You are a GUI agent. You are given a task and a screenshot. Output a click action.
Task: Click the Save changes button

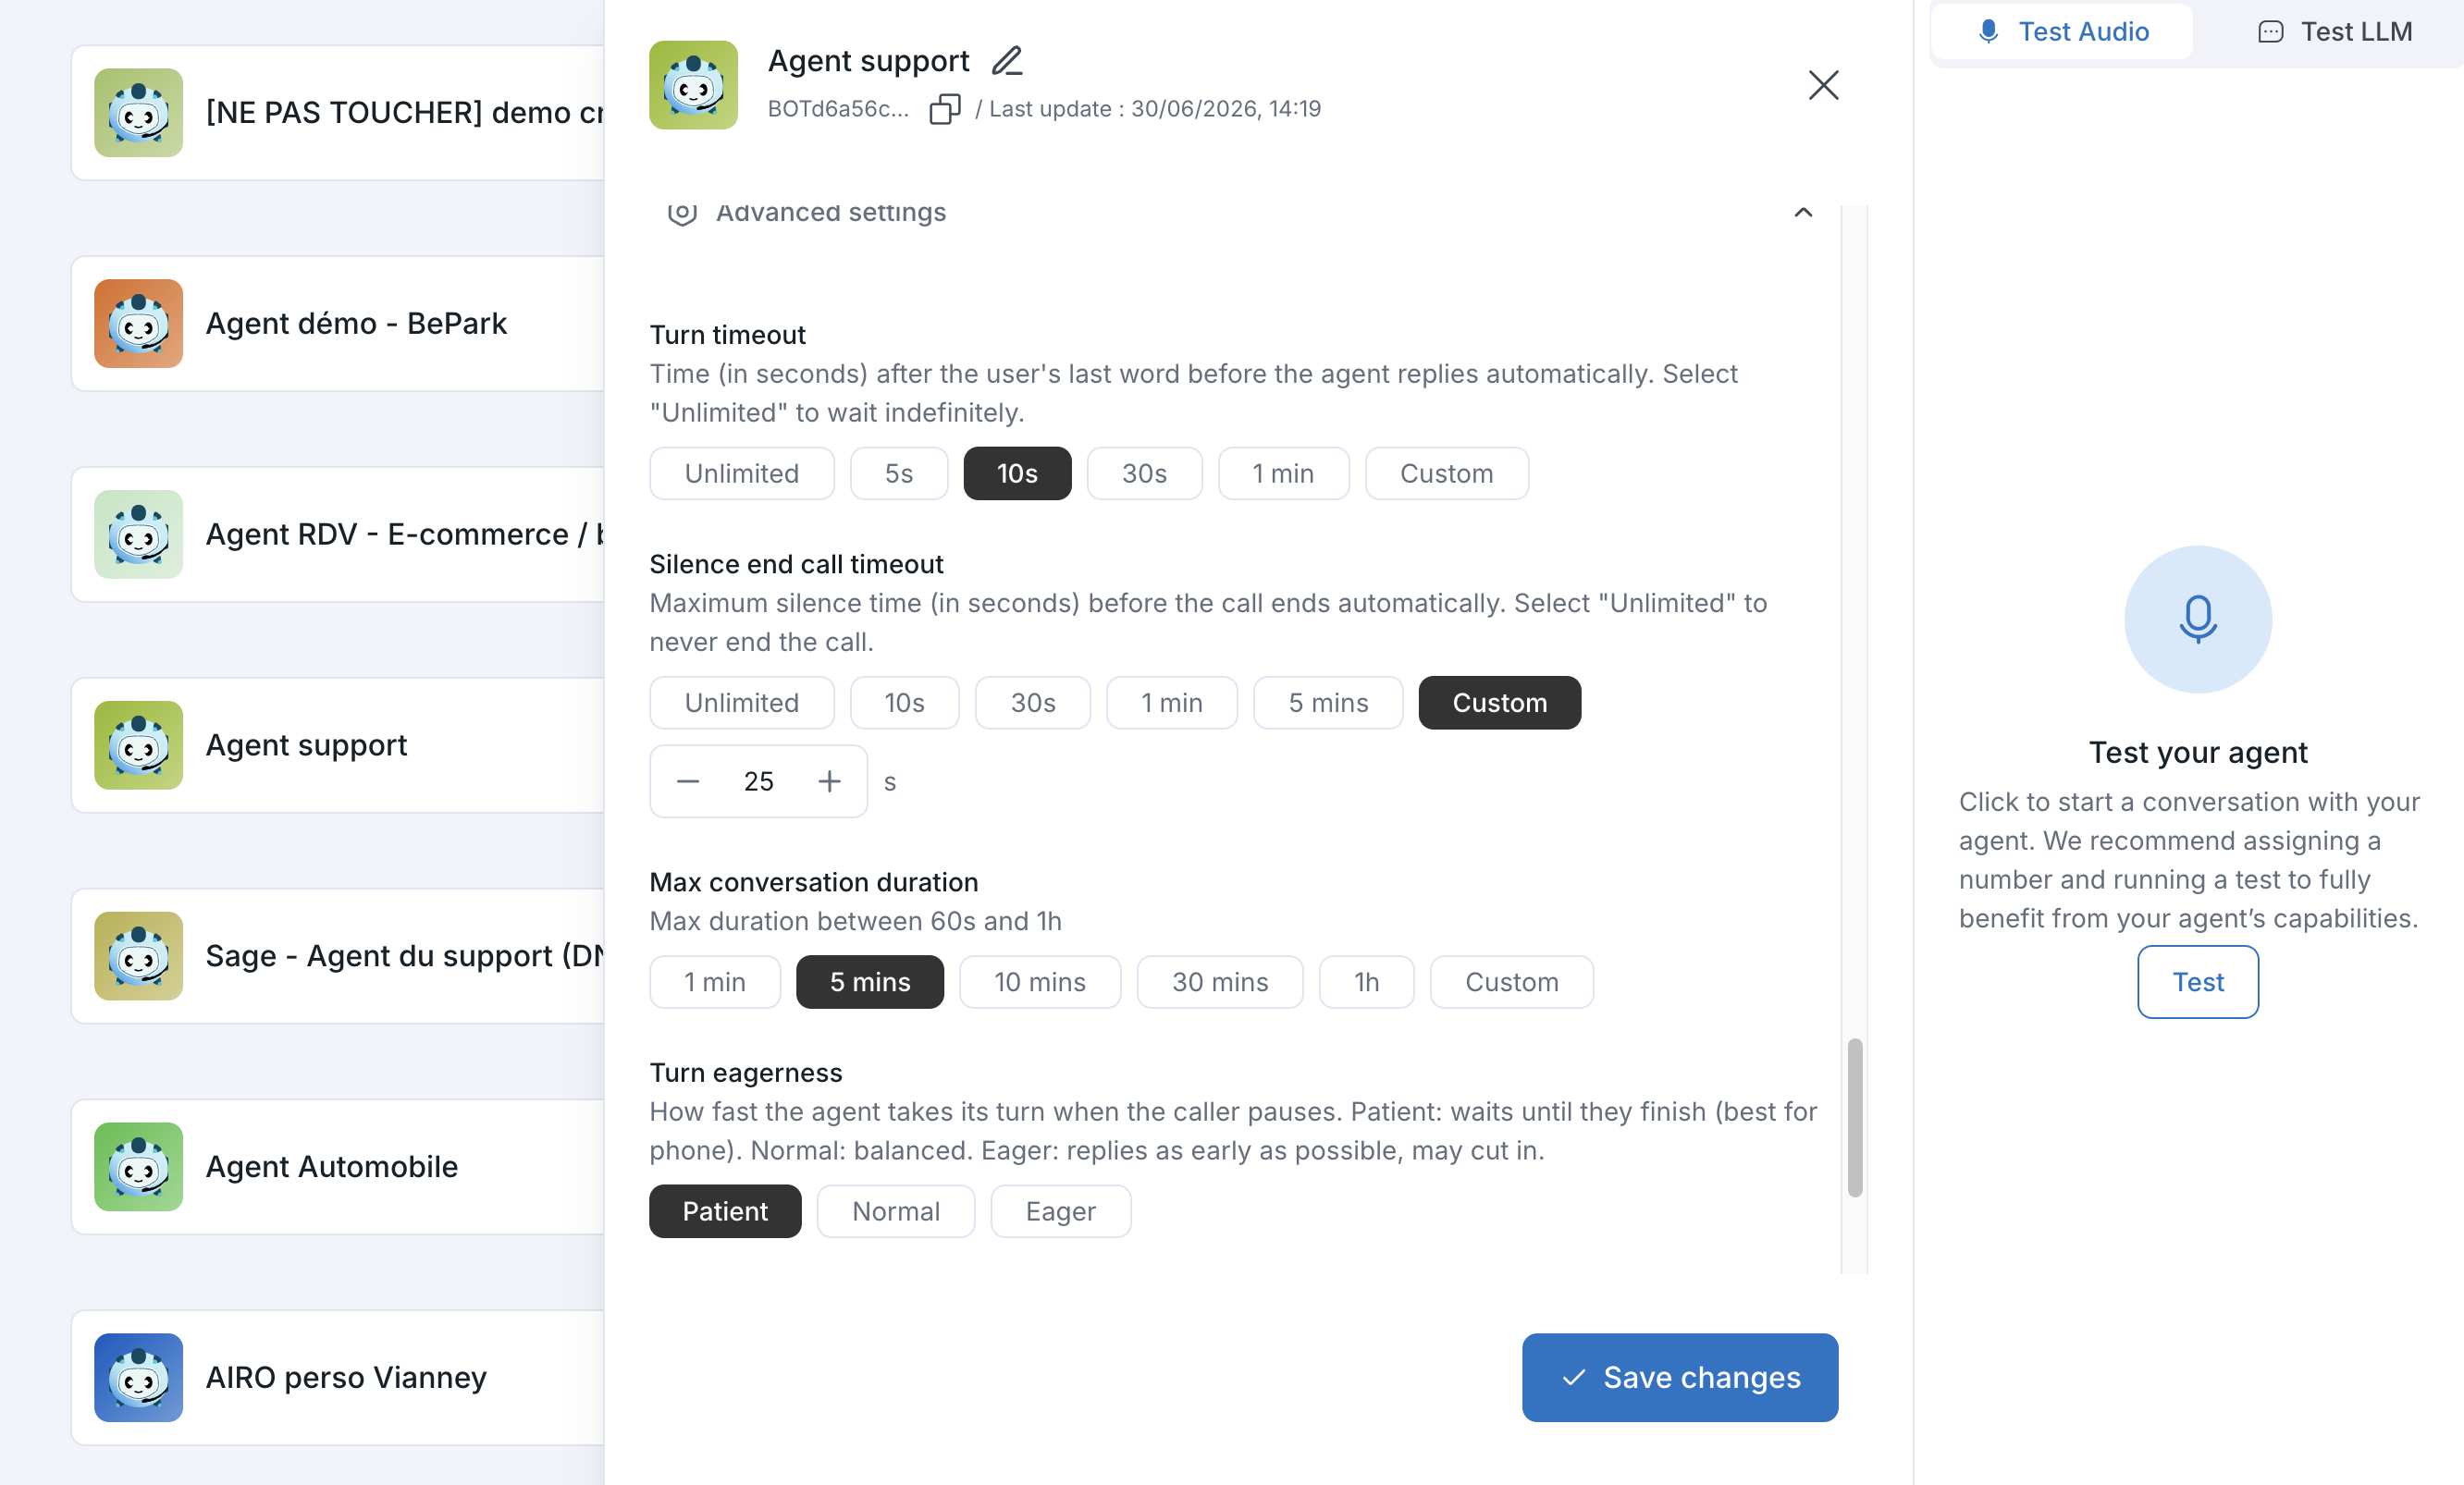pos(1679,1377)
